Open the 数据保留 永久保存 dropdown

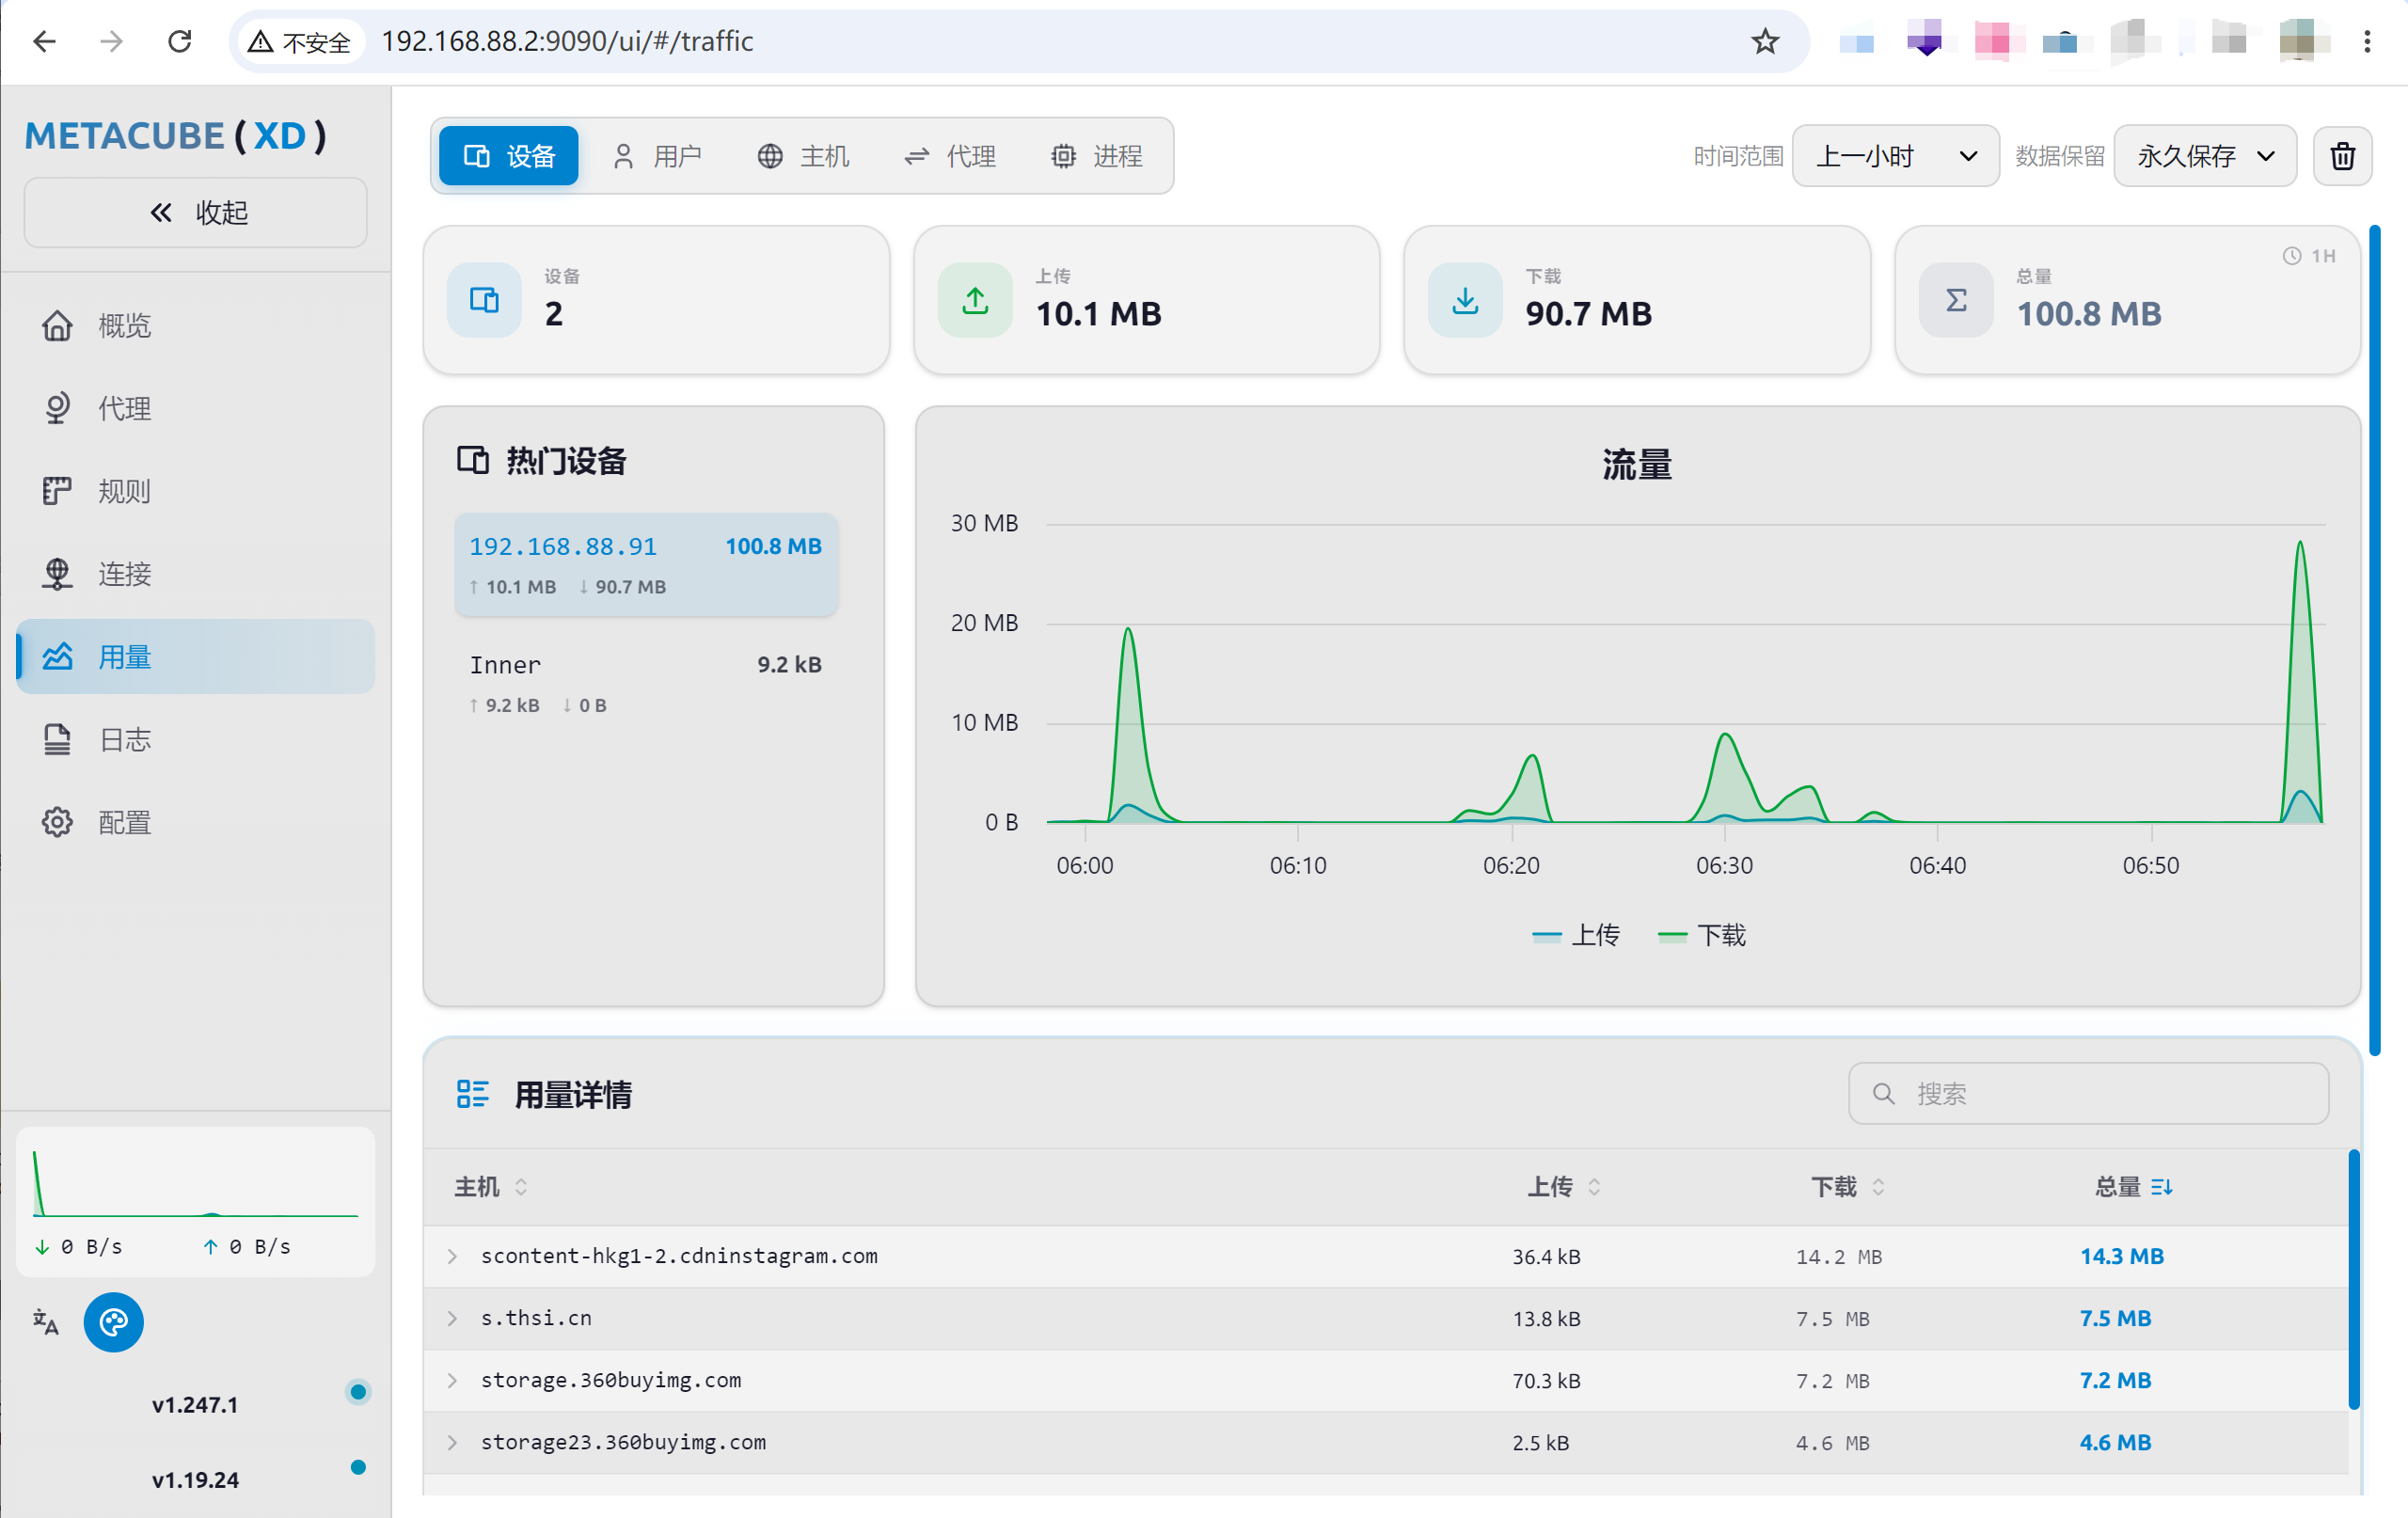[x=2204, y=156]
